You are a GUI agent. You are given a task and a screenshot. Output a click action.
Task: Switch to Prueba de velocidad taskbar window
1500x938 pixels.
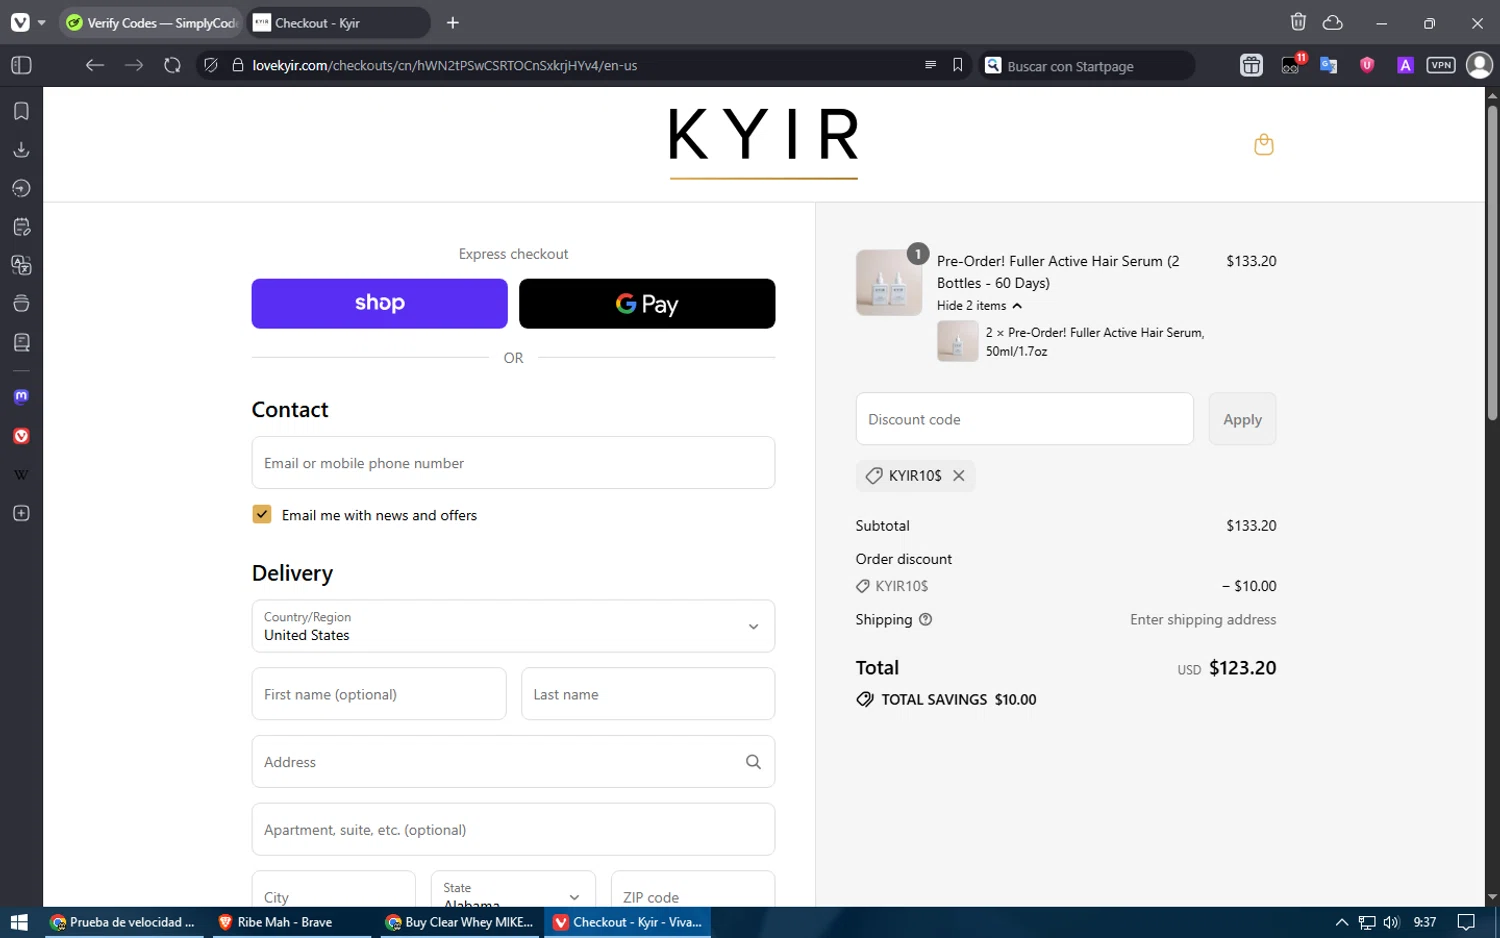click(124, 922)
